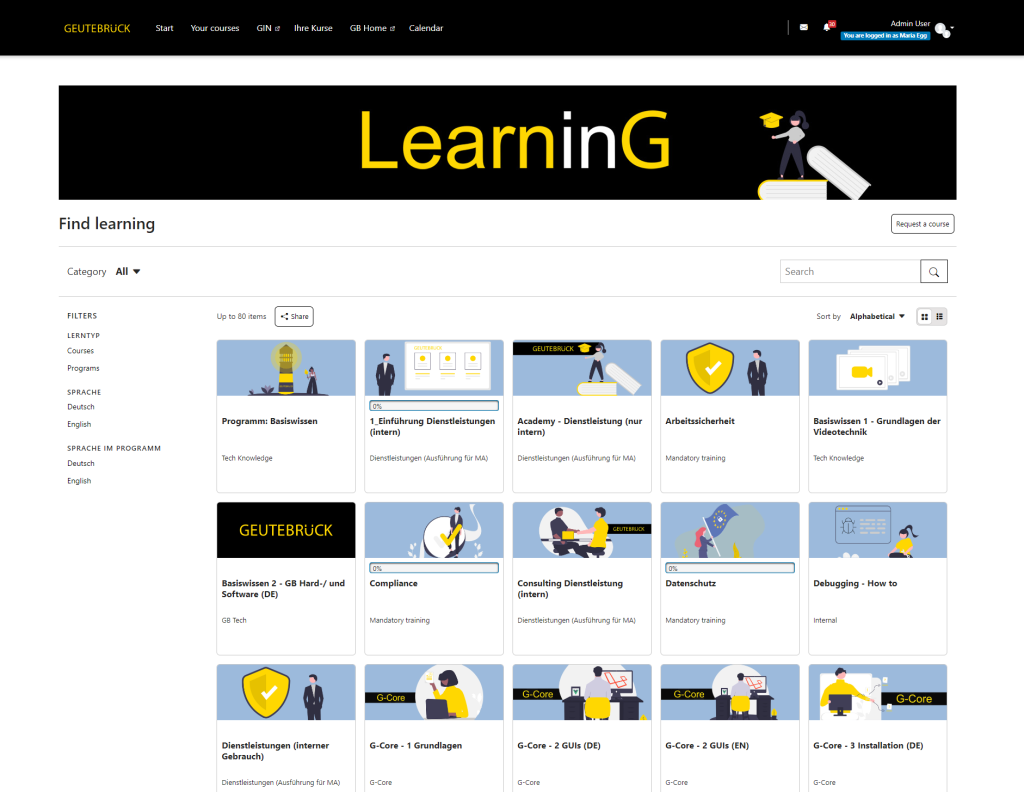Click the GB Tech category label
The height and width of the screenshot is (792, 1024).
pyautogui.click(x=234, y=620)
